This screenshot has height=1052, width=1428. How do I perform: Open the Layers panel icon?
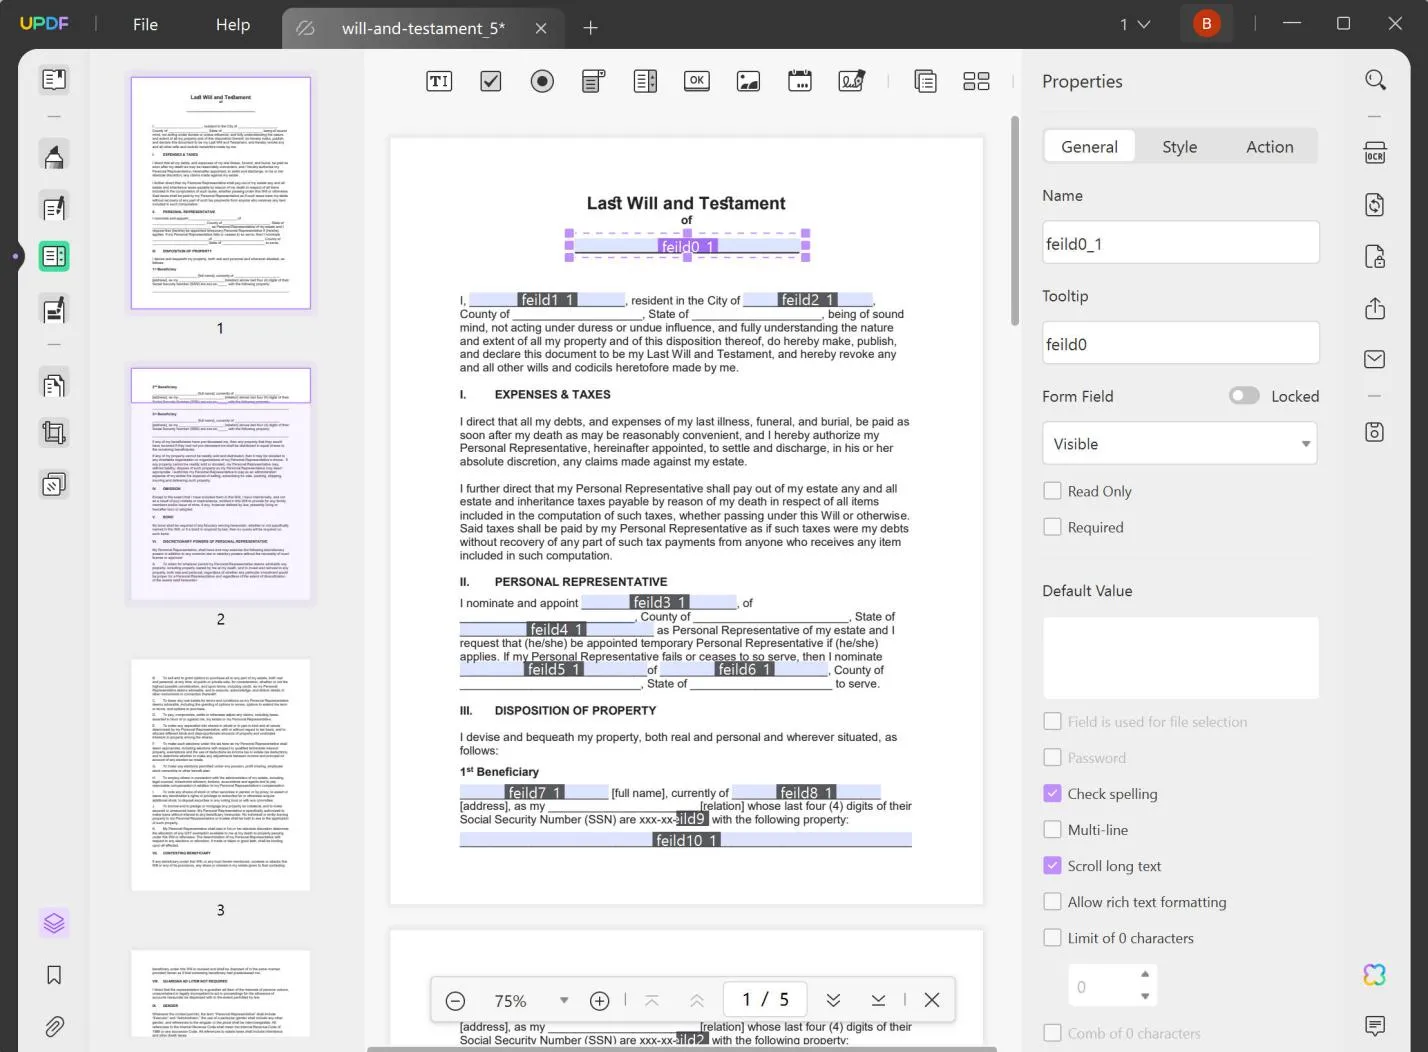tap(54, 923)
